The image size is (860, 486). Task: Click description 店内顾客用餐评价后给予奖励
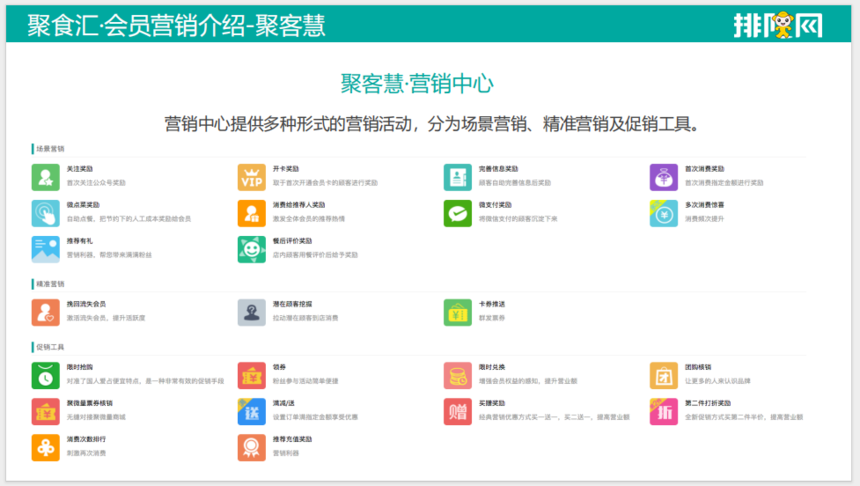[x=315, y=255]
